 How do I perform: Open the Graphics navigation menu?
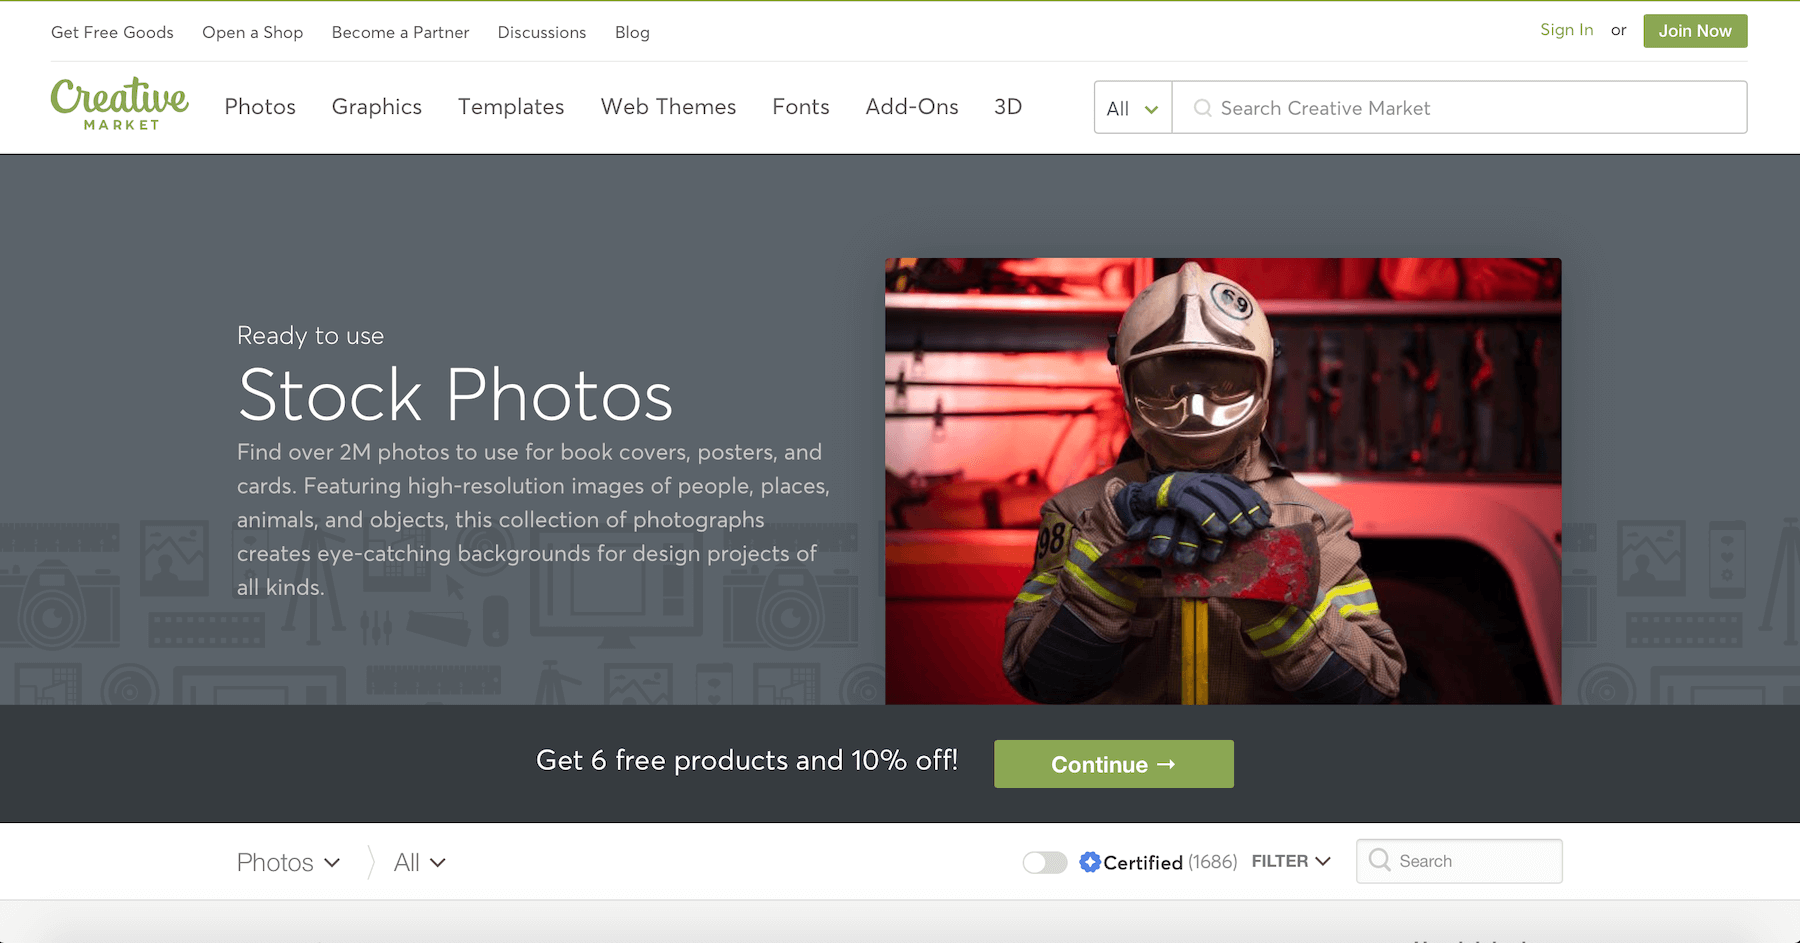pos(376,107)
